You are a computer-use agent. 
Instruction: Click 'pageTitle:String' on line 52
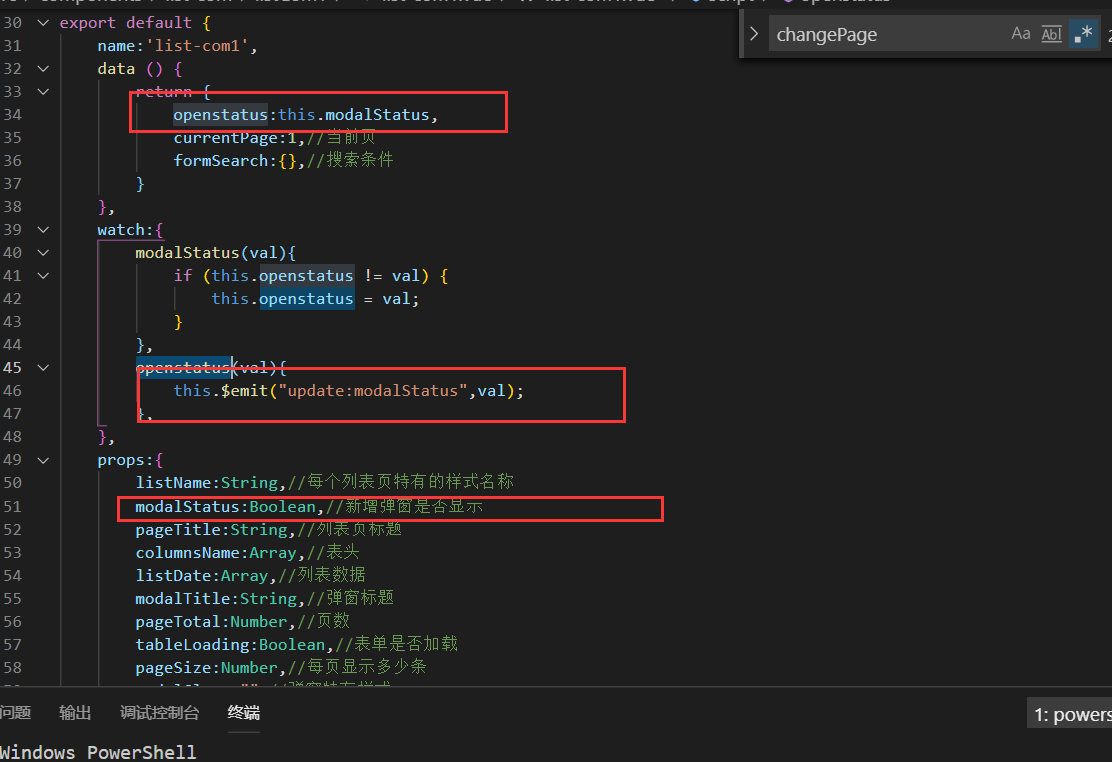click(x=211, y=529)
